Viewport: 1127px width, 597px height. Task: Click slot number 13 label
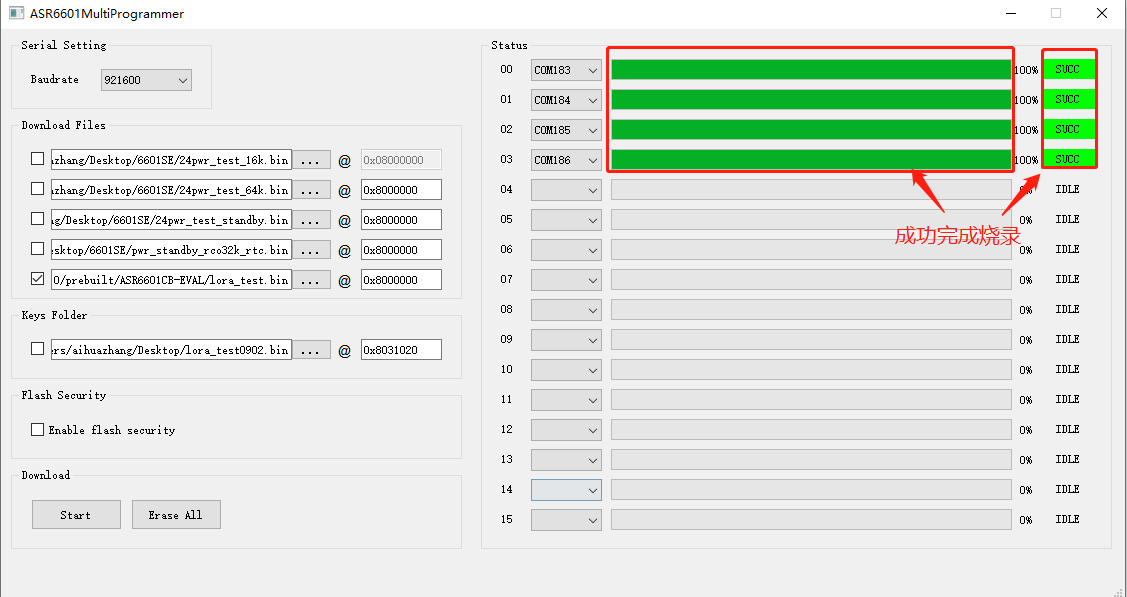click(507, 459)
